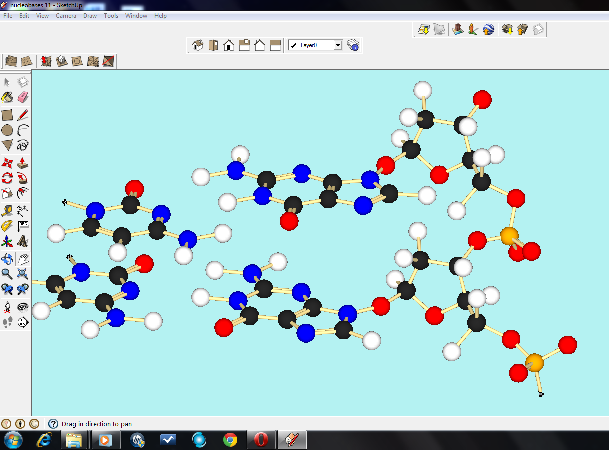This screenshot has width=609, height=450.
Task: Switch to Front house view
Action: pos(229,45)
